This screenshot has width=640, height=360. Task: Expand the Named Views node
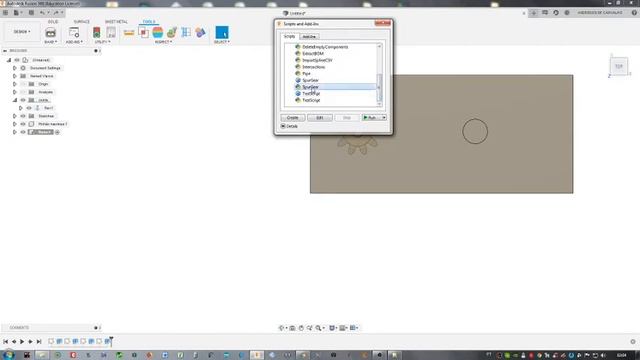point(15,76)
